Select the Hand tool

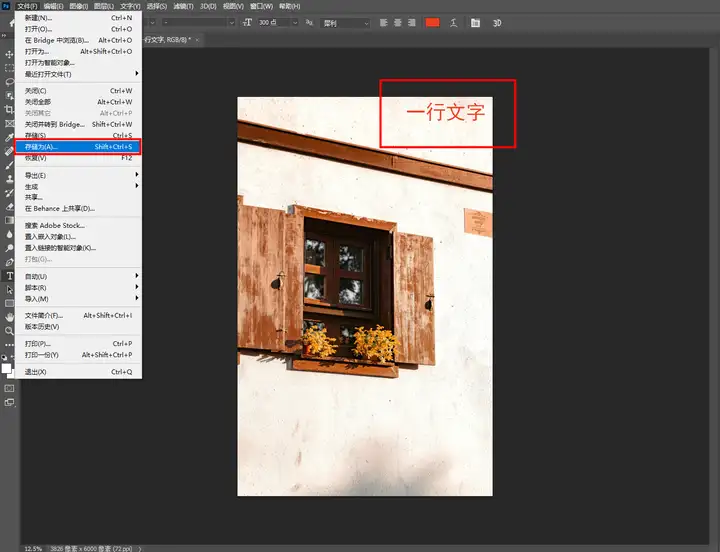click(x=9, y=317)
